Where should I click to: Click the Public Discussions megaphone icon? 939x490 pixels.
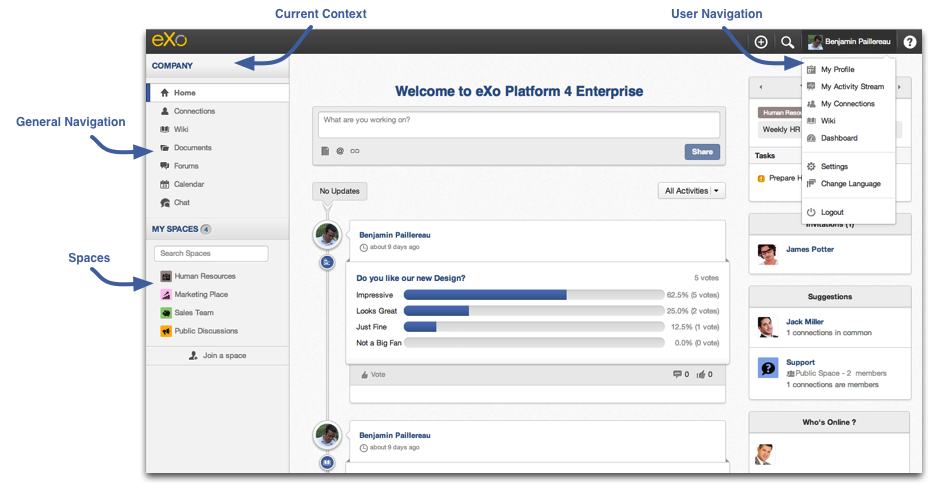pos(166,331)
